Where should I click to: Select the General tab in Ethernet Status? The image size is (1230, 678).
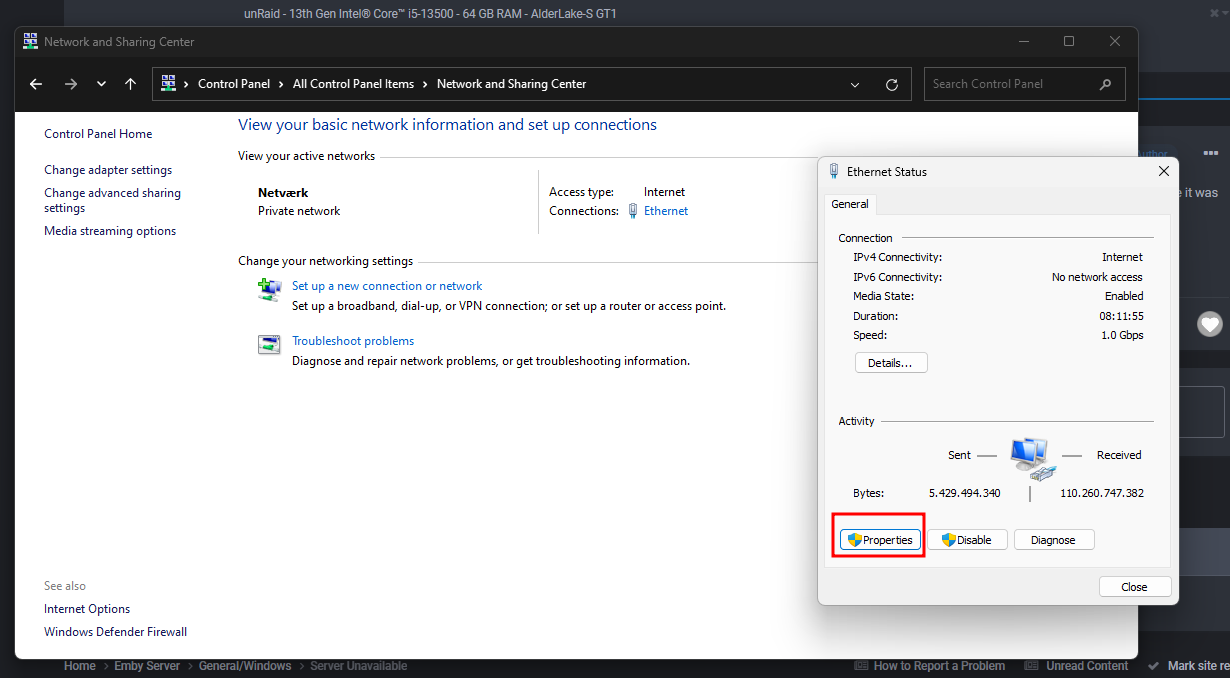[x=850, y=204]
